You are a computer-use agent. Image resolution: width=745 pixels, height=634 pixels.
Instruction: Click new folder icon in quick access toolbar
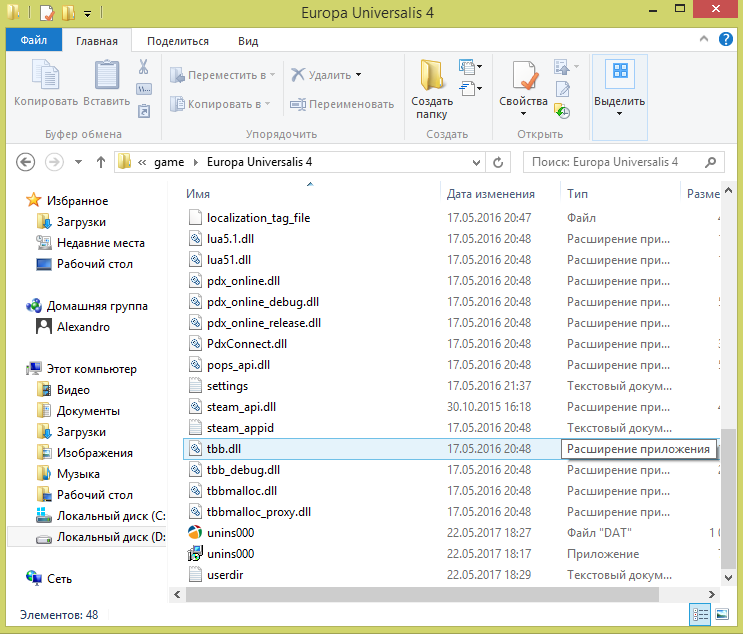(68, 12)
